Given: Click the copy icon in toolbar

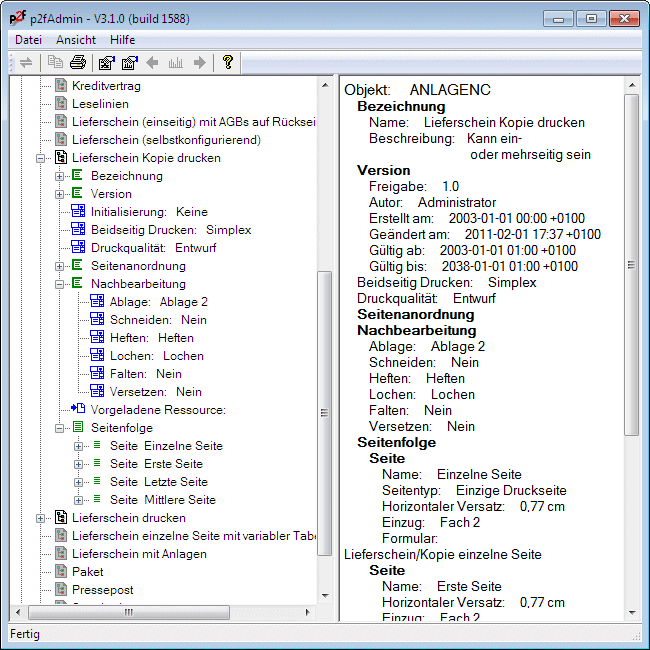Looking at the screenshot, I should coord(55,63).
